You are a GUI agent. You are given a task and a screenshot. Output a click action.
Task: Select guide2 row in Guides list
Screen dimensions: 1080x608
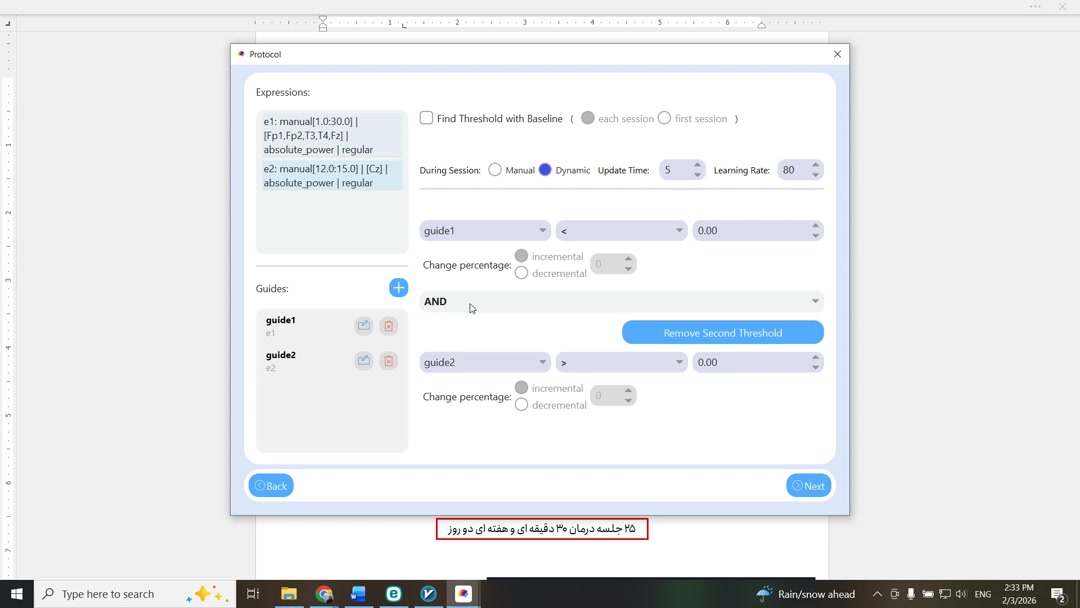[x=332, y=361]
